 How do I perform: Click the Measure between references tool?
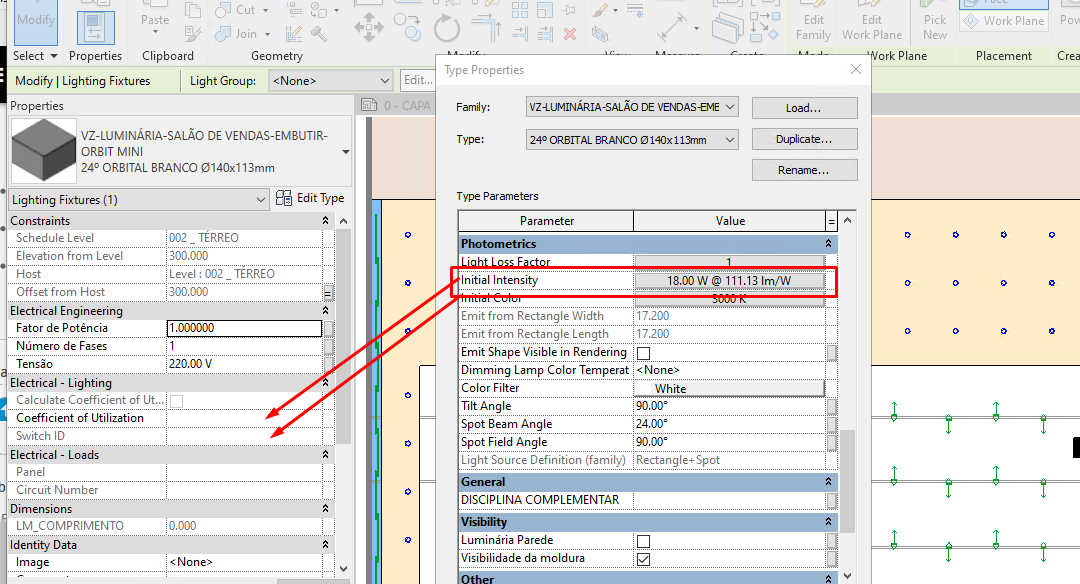click(x=672, y=28)
